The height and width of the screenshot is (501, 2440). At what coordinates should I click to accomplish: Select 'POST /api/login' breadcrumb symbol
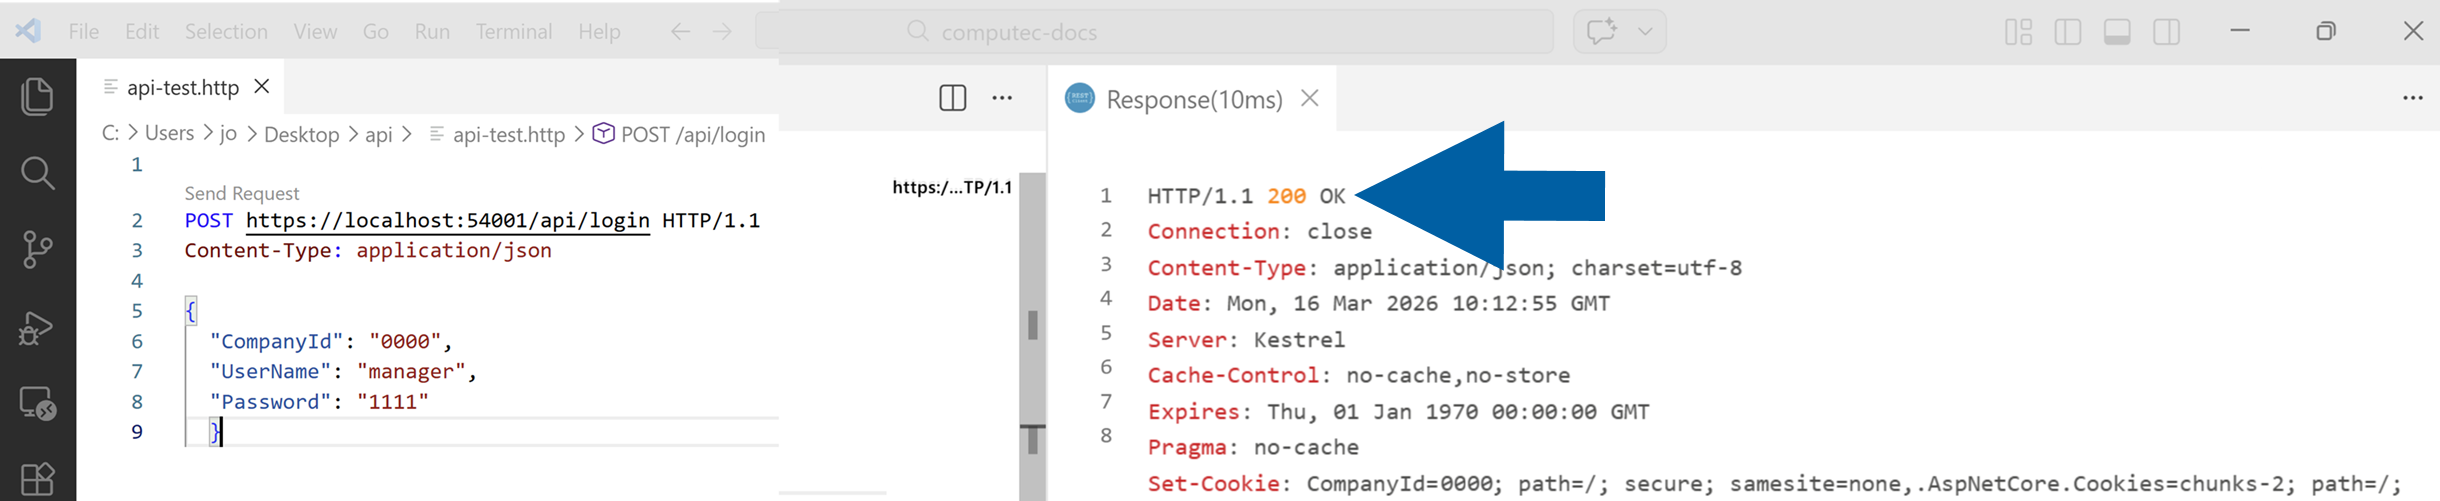tap(693, 134)
